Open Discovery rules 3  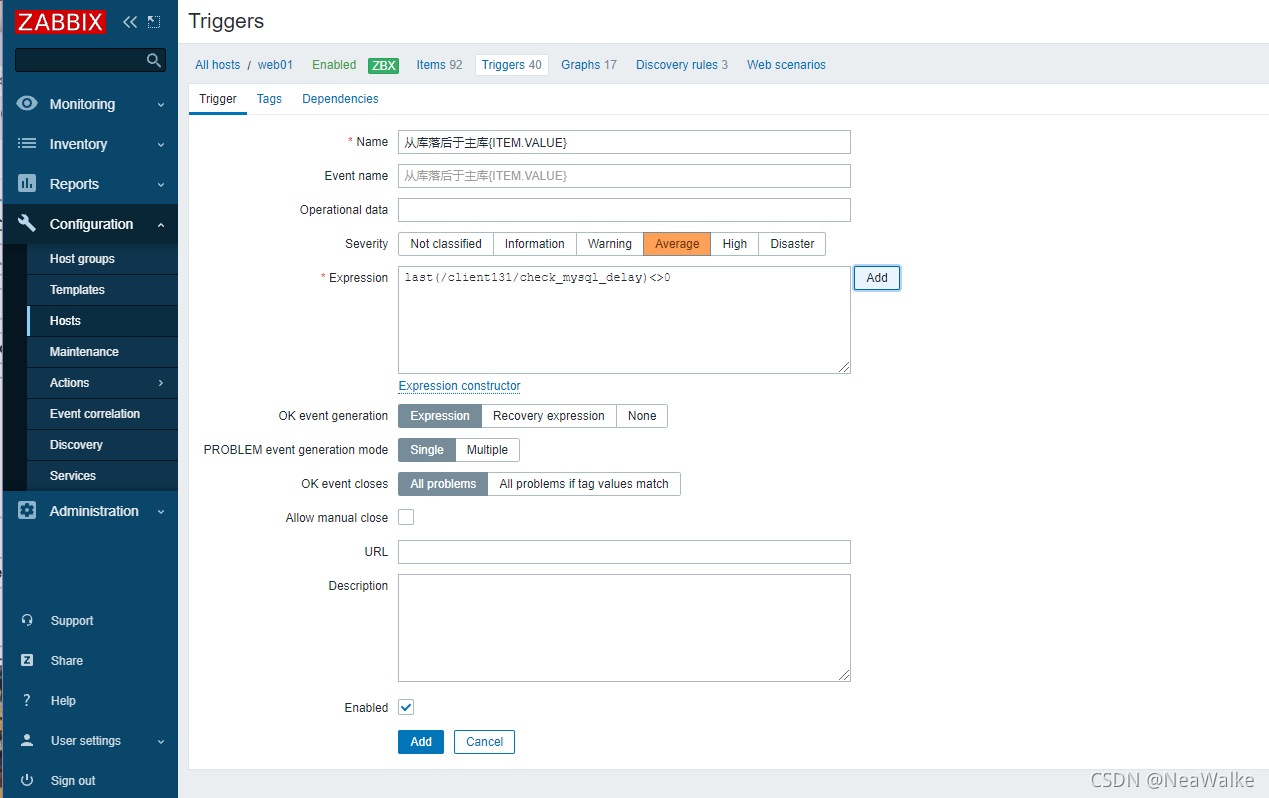click(682, 65)
